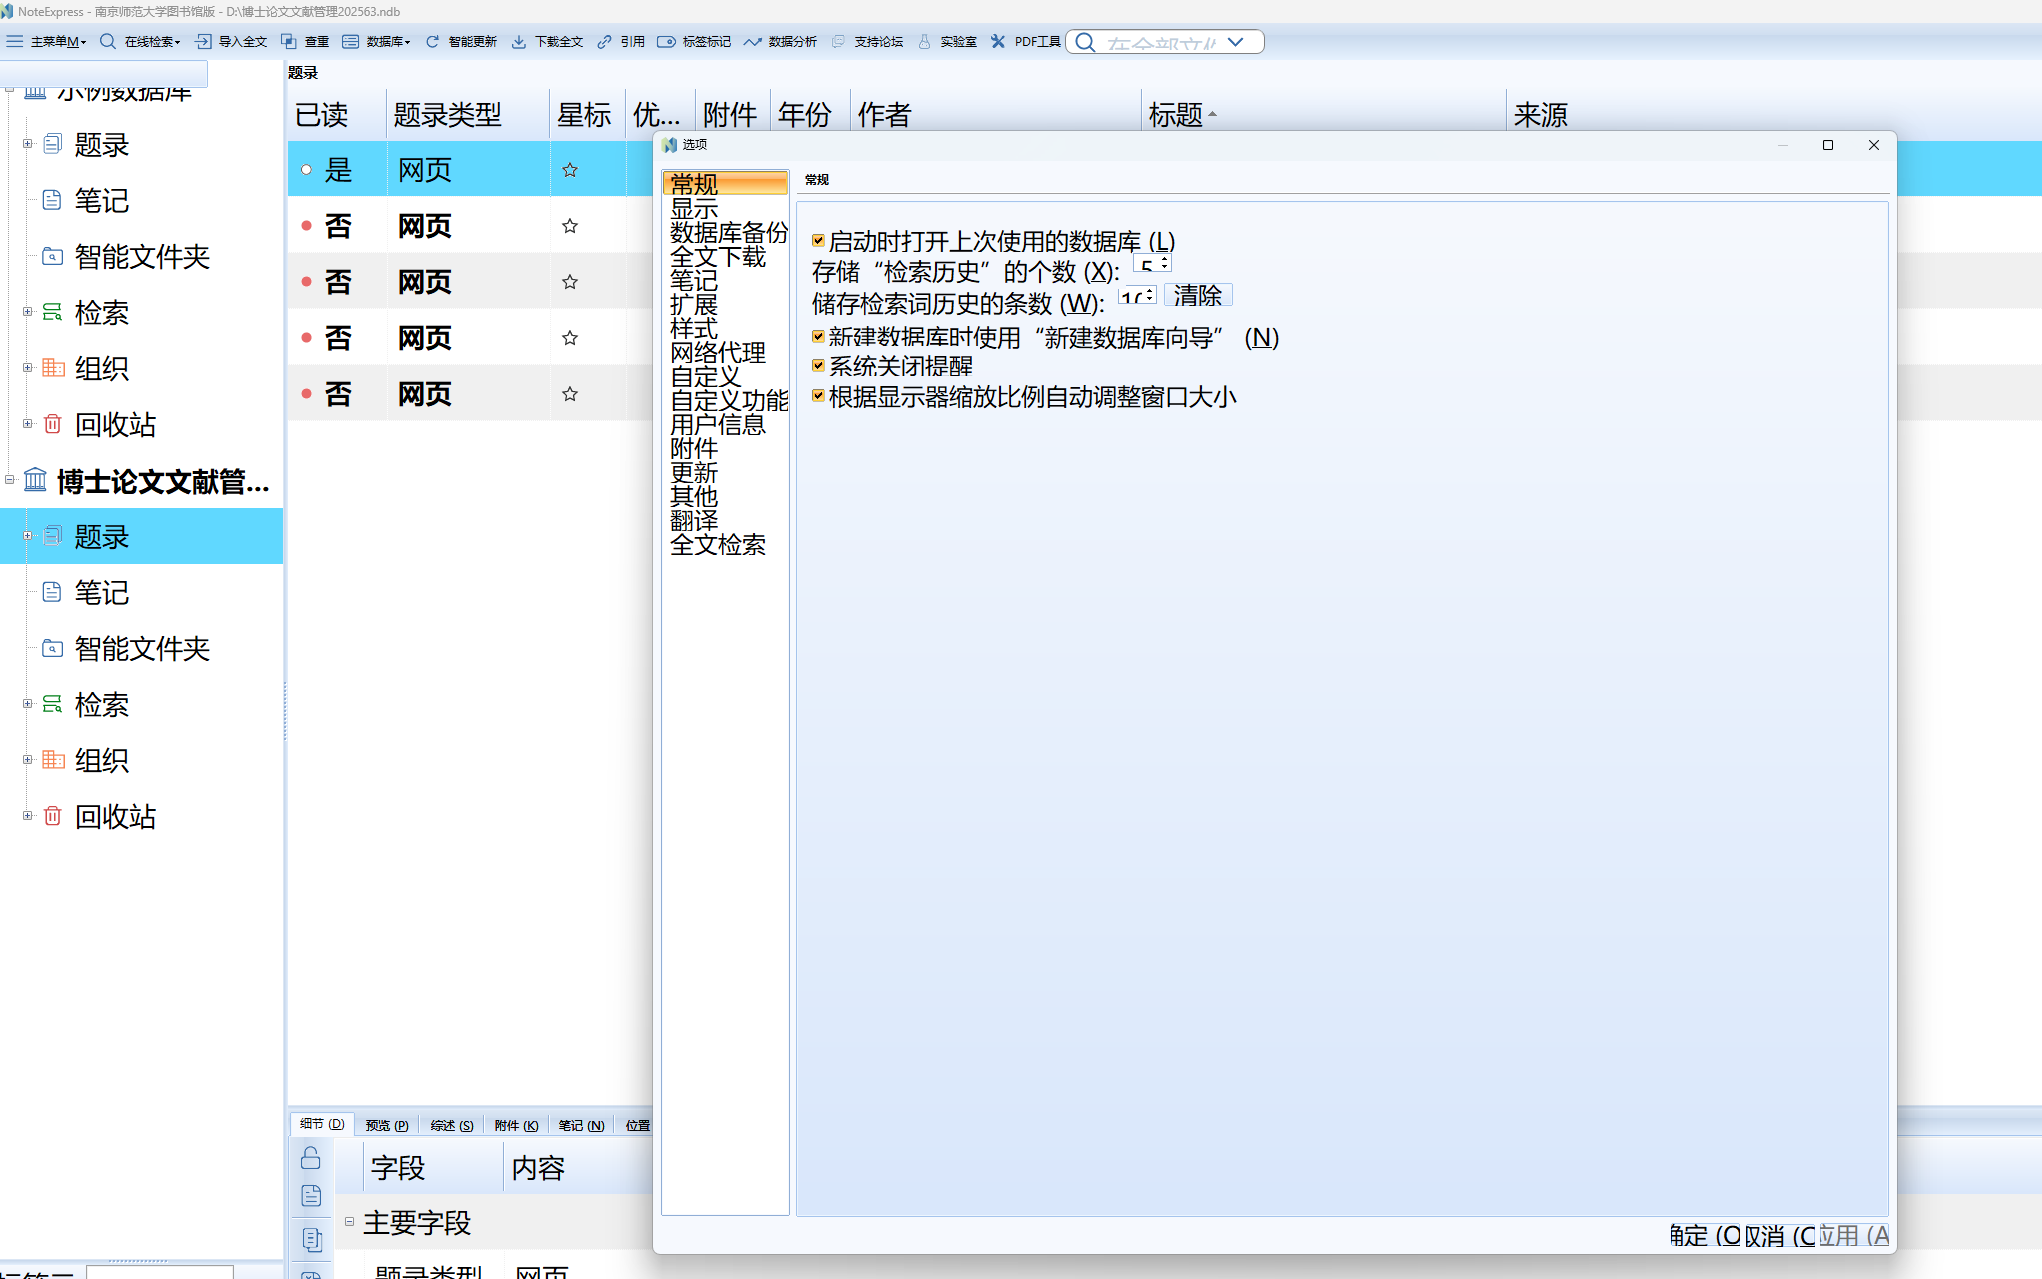Click the copy documents icon in details sidebar
Viewport: 2042px width, 1279px height.
click(x=311, y=1240)
